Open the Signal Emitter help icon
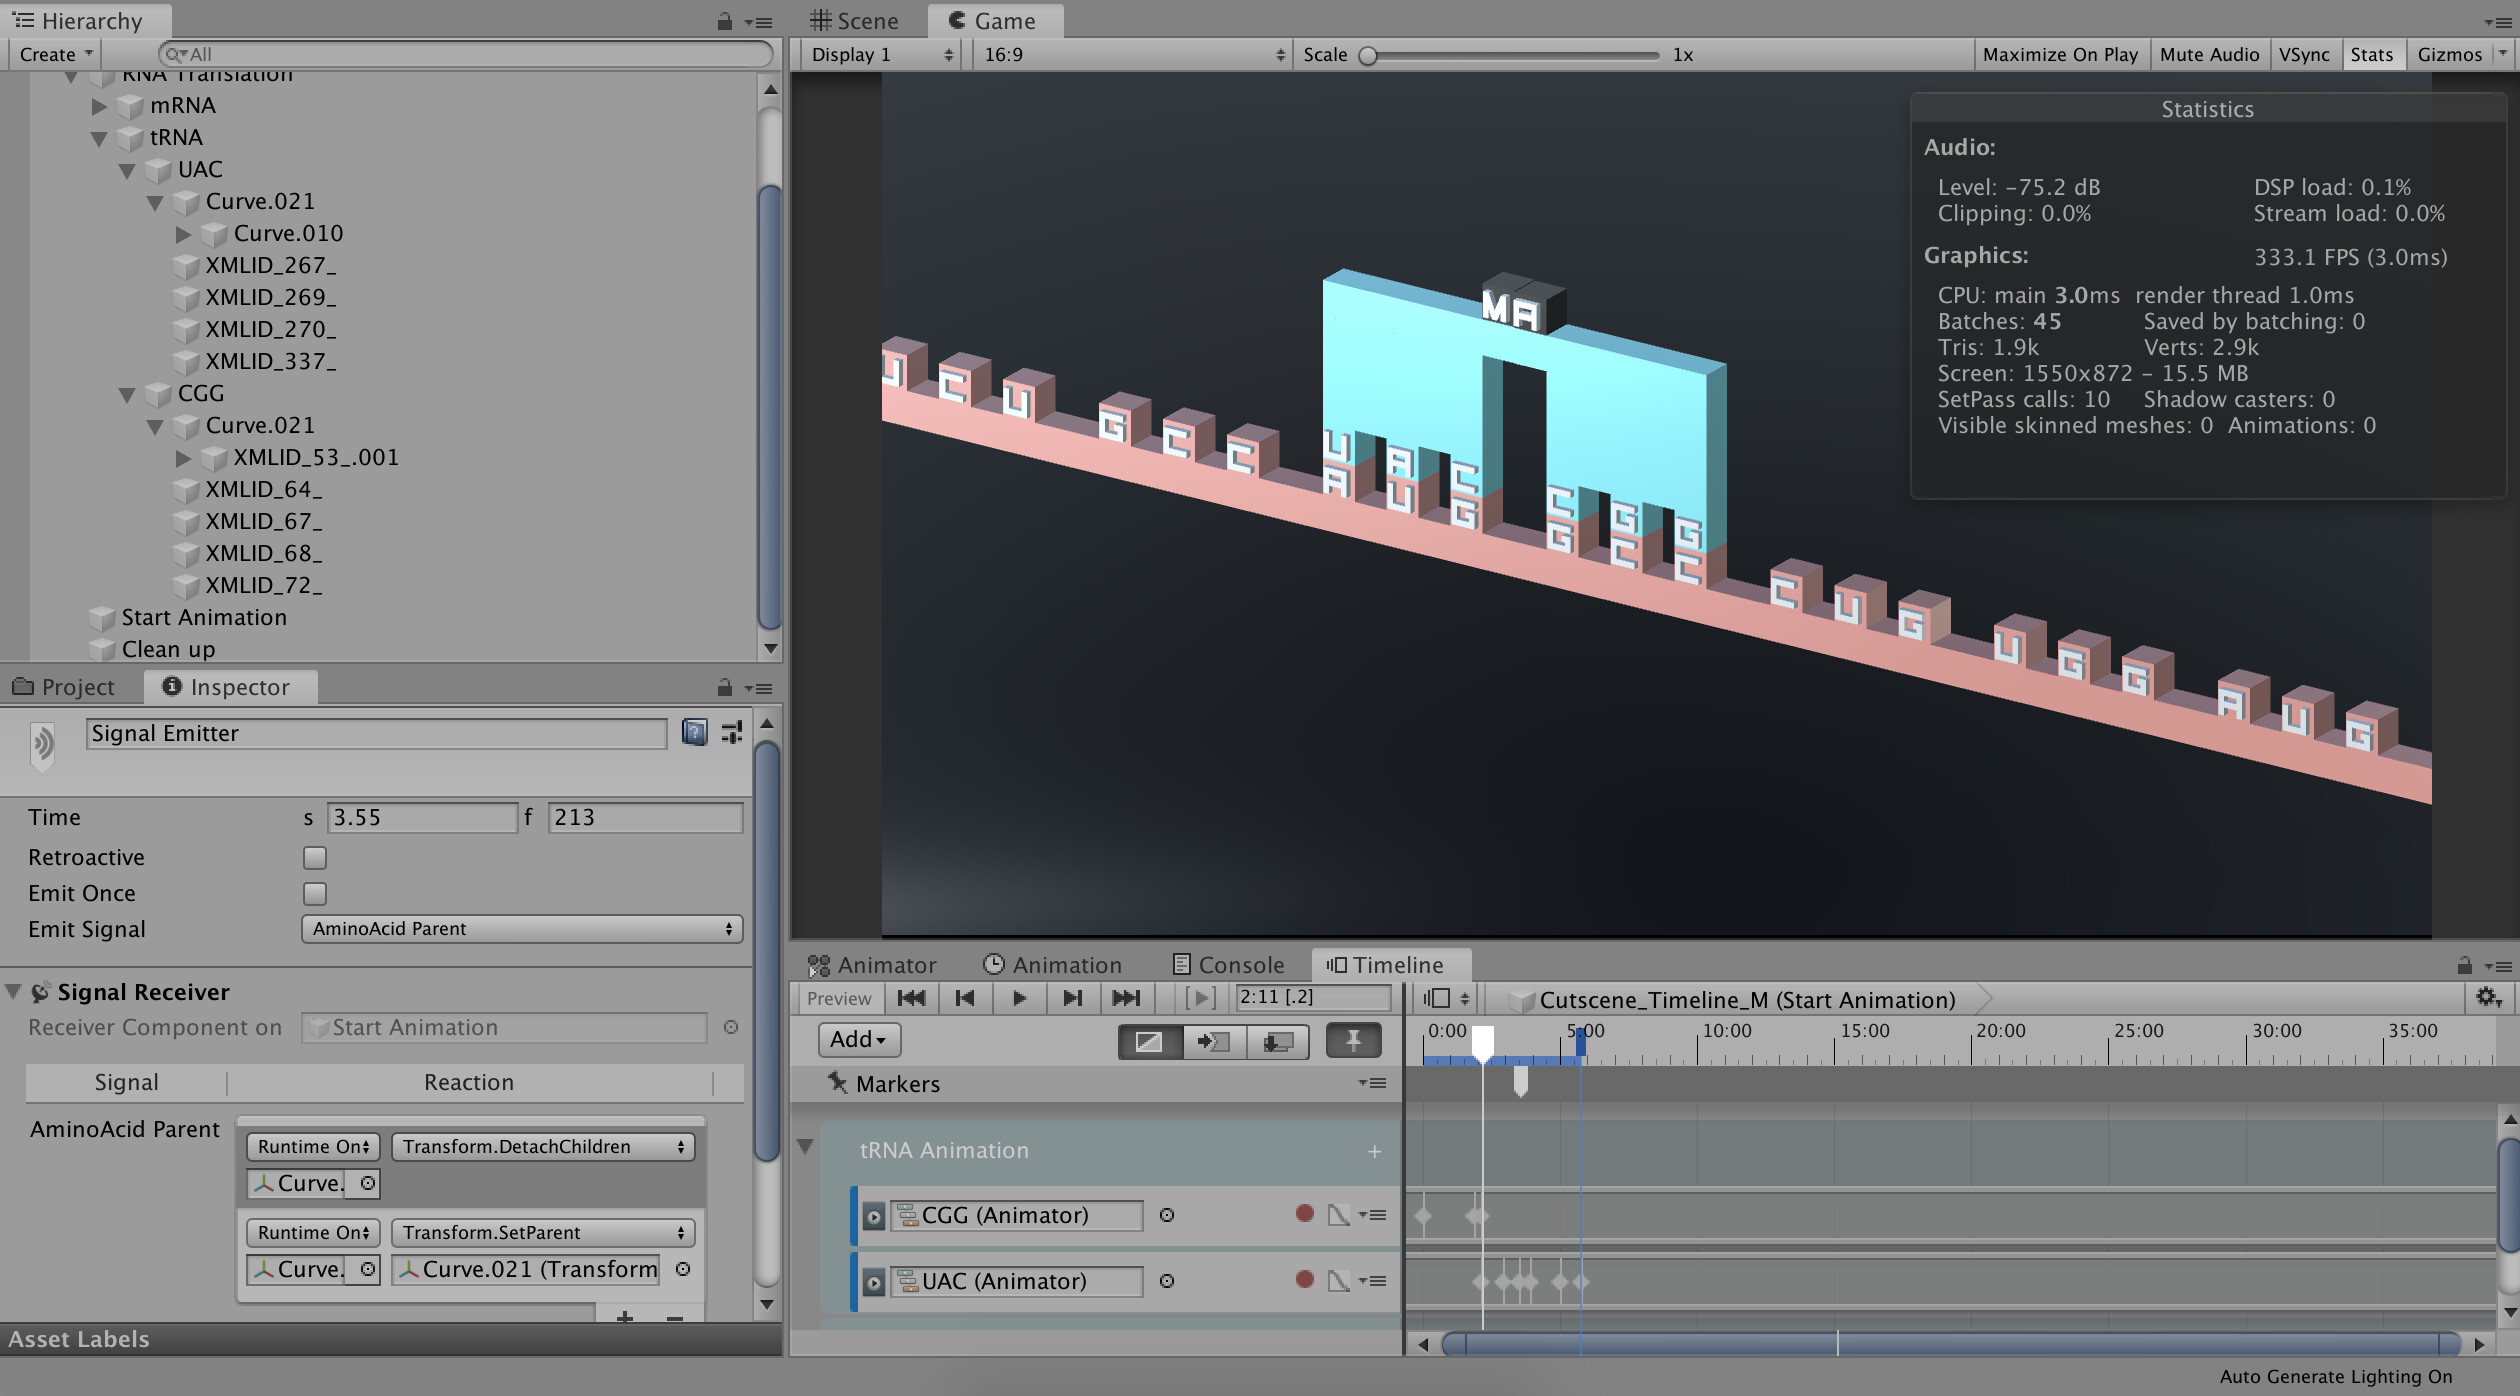Screen dimensions: 2520x1396 pos(694,733)
